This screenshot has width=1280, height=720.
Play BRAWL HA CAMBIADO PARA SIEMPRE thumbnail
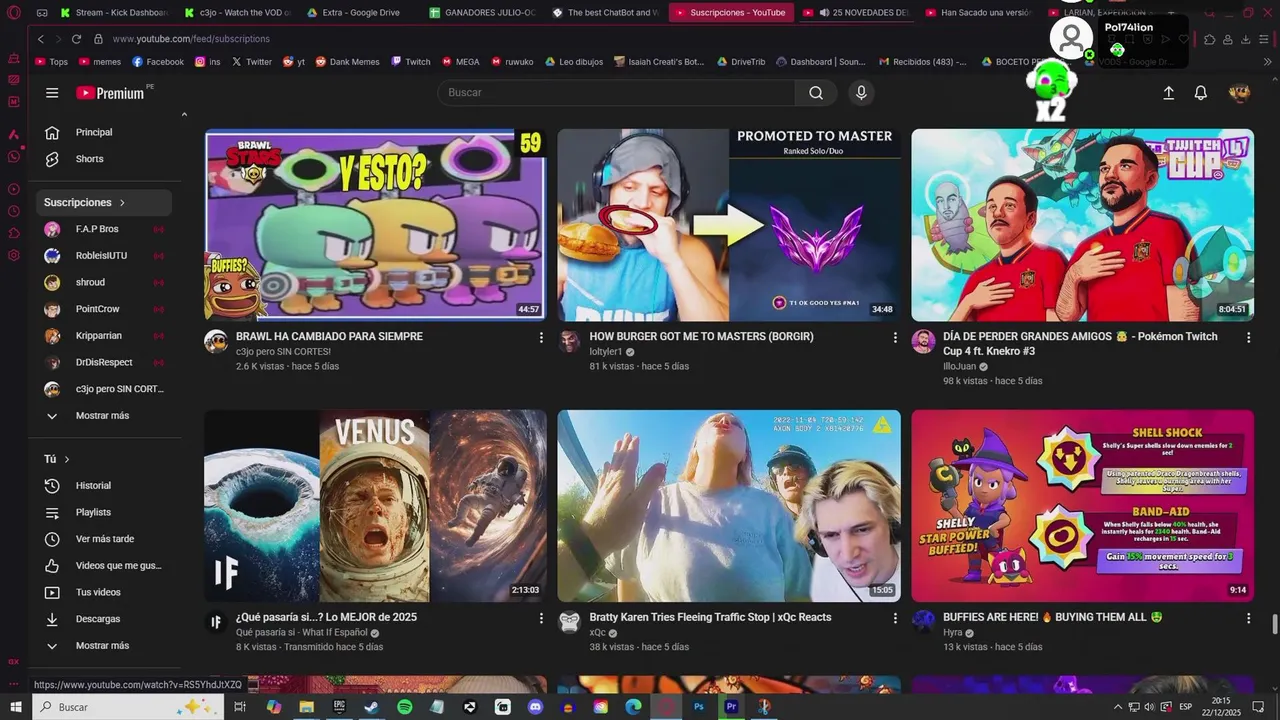(375, 225)
